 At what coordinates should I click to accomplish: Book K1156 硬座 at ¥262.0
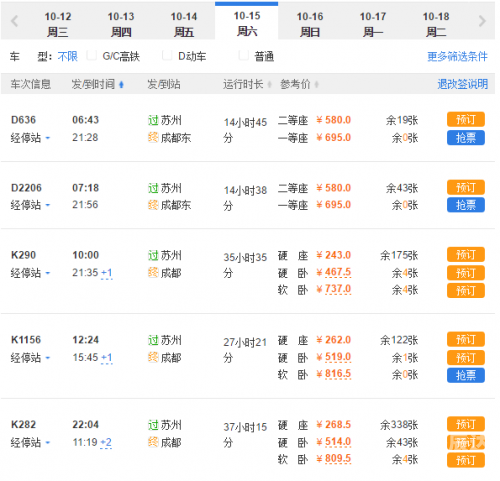466,340
